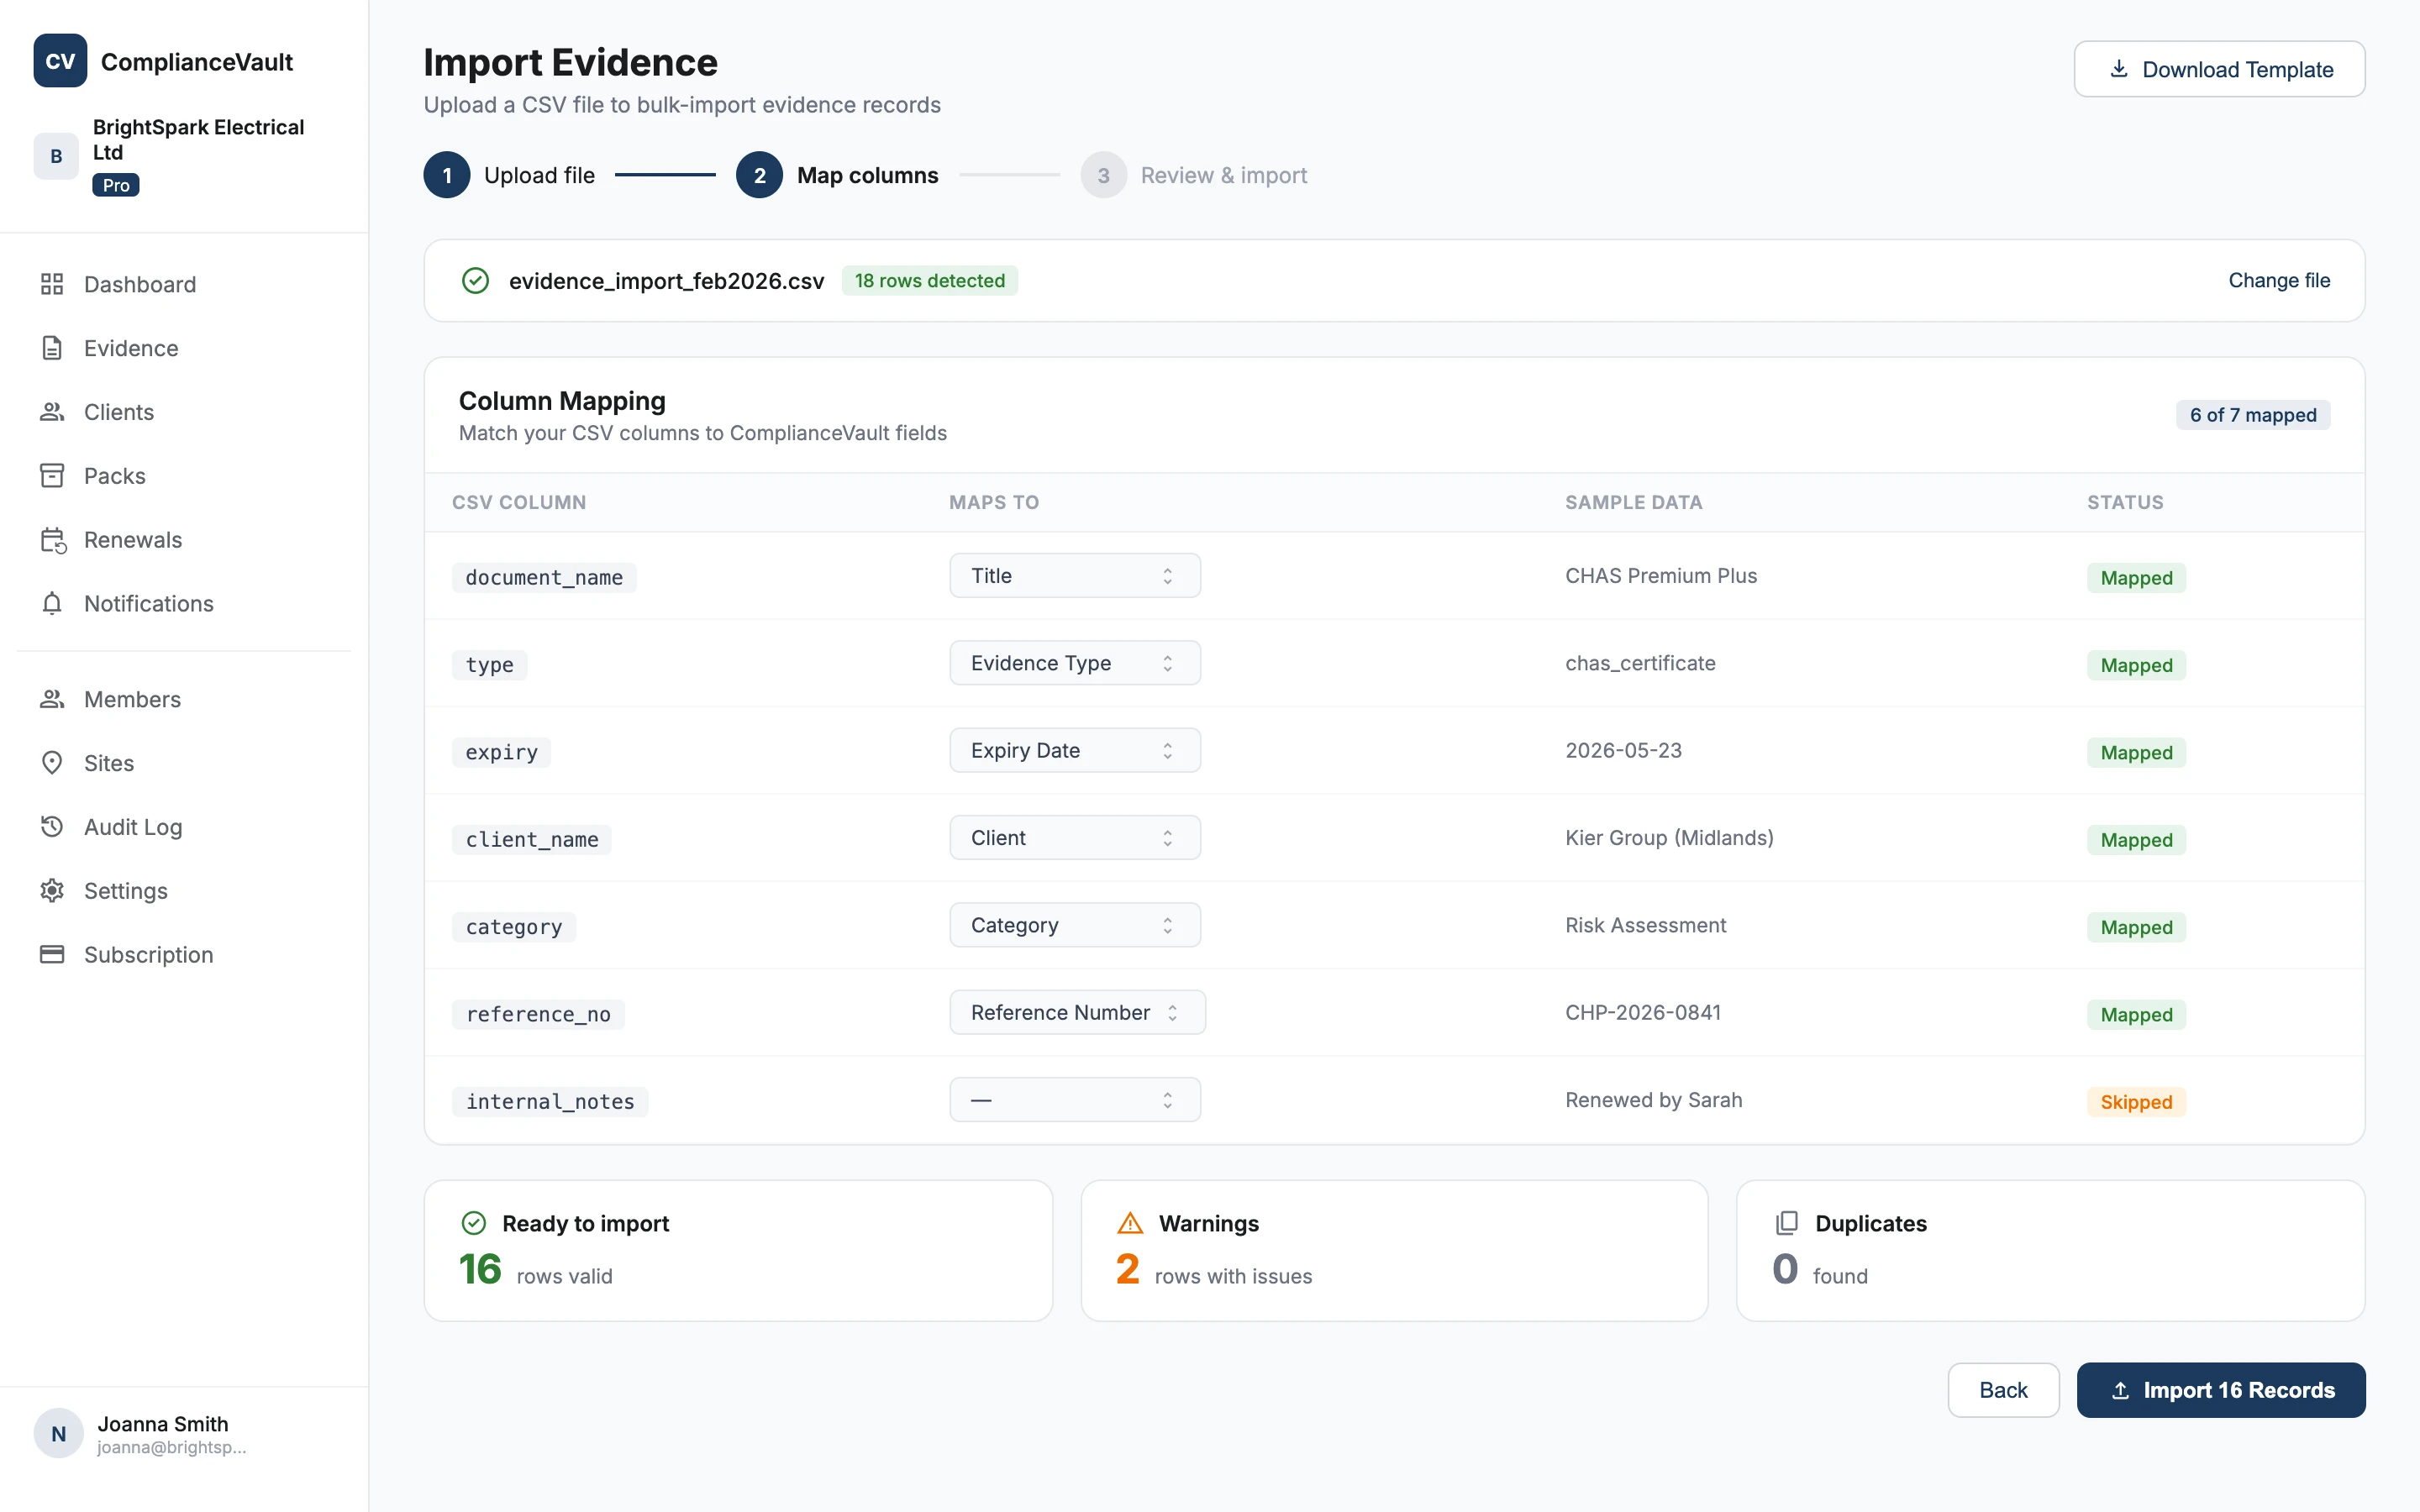Image resolution: width=2420 pixels, height=1512 pixels.
Task: Click the Packs box icon in sidebar
Action: pos(53,475)
